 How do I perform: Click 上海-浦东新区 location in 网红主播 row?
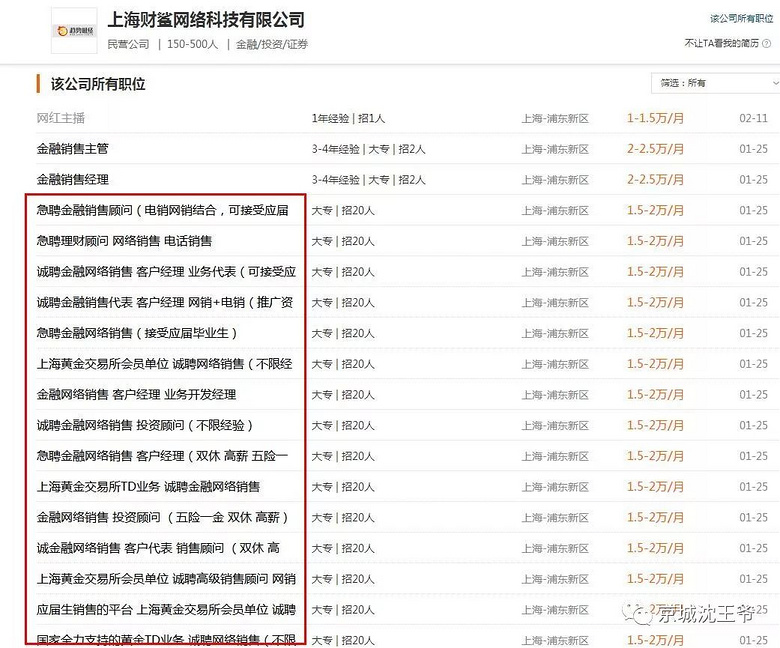click(x=555, y=118)
